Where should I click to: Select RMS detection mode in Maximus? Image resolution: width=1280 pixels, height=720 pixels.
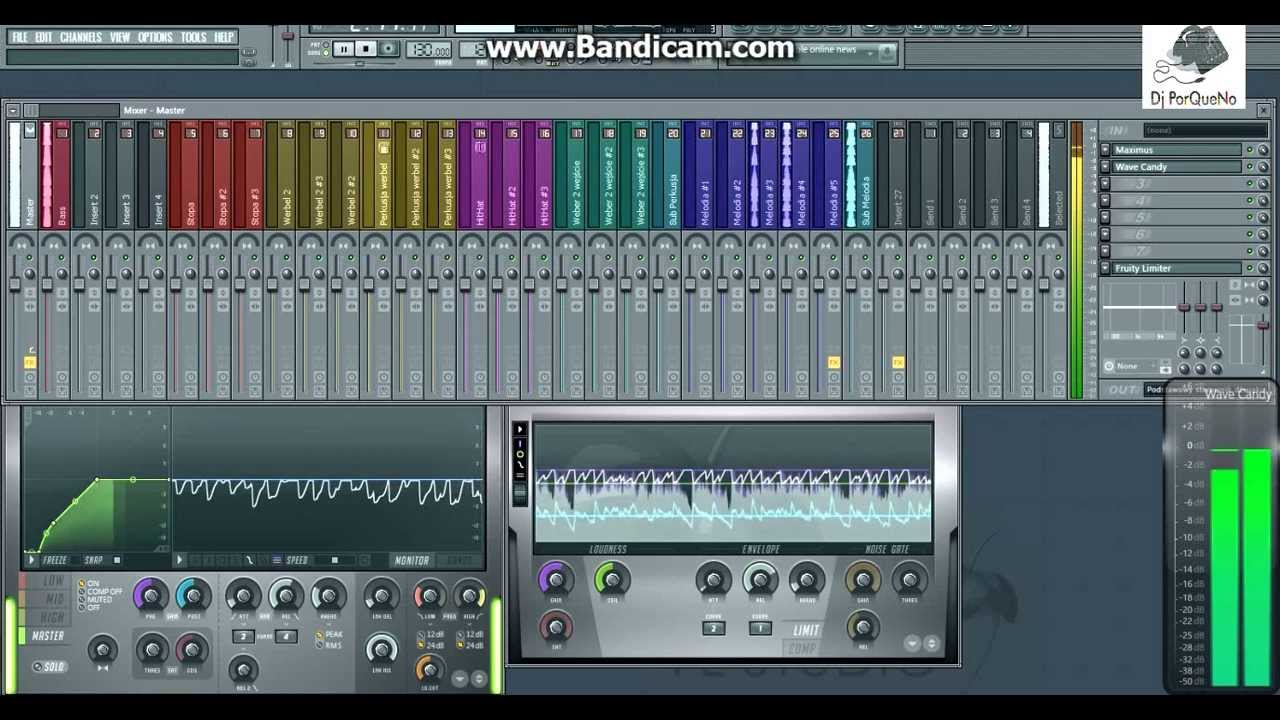[329, 645]
